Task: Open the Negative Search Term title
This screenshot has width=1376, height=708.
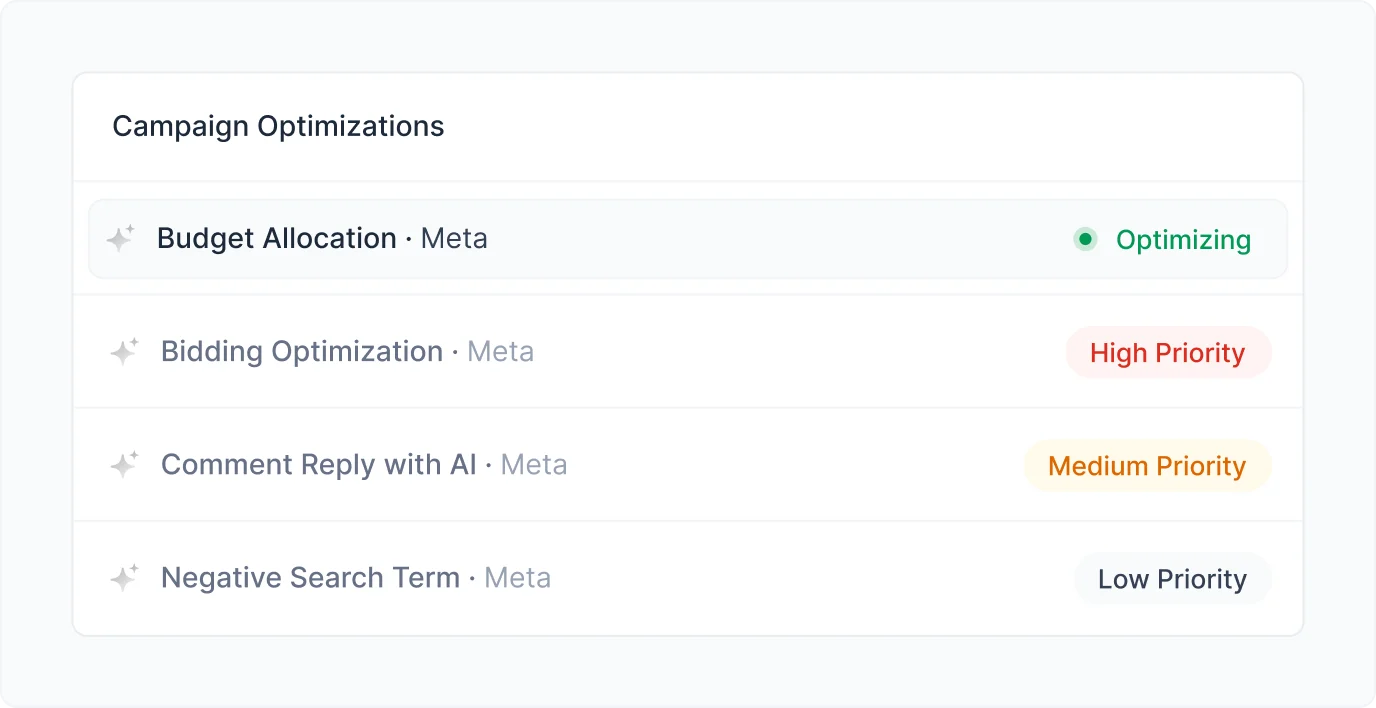Action: point(310,578)
